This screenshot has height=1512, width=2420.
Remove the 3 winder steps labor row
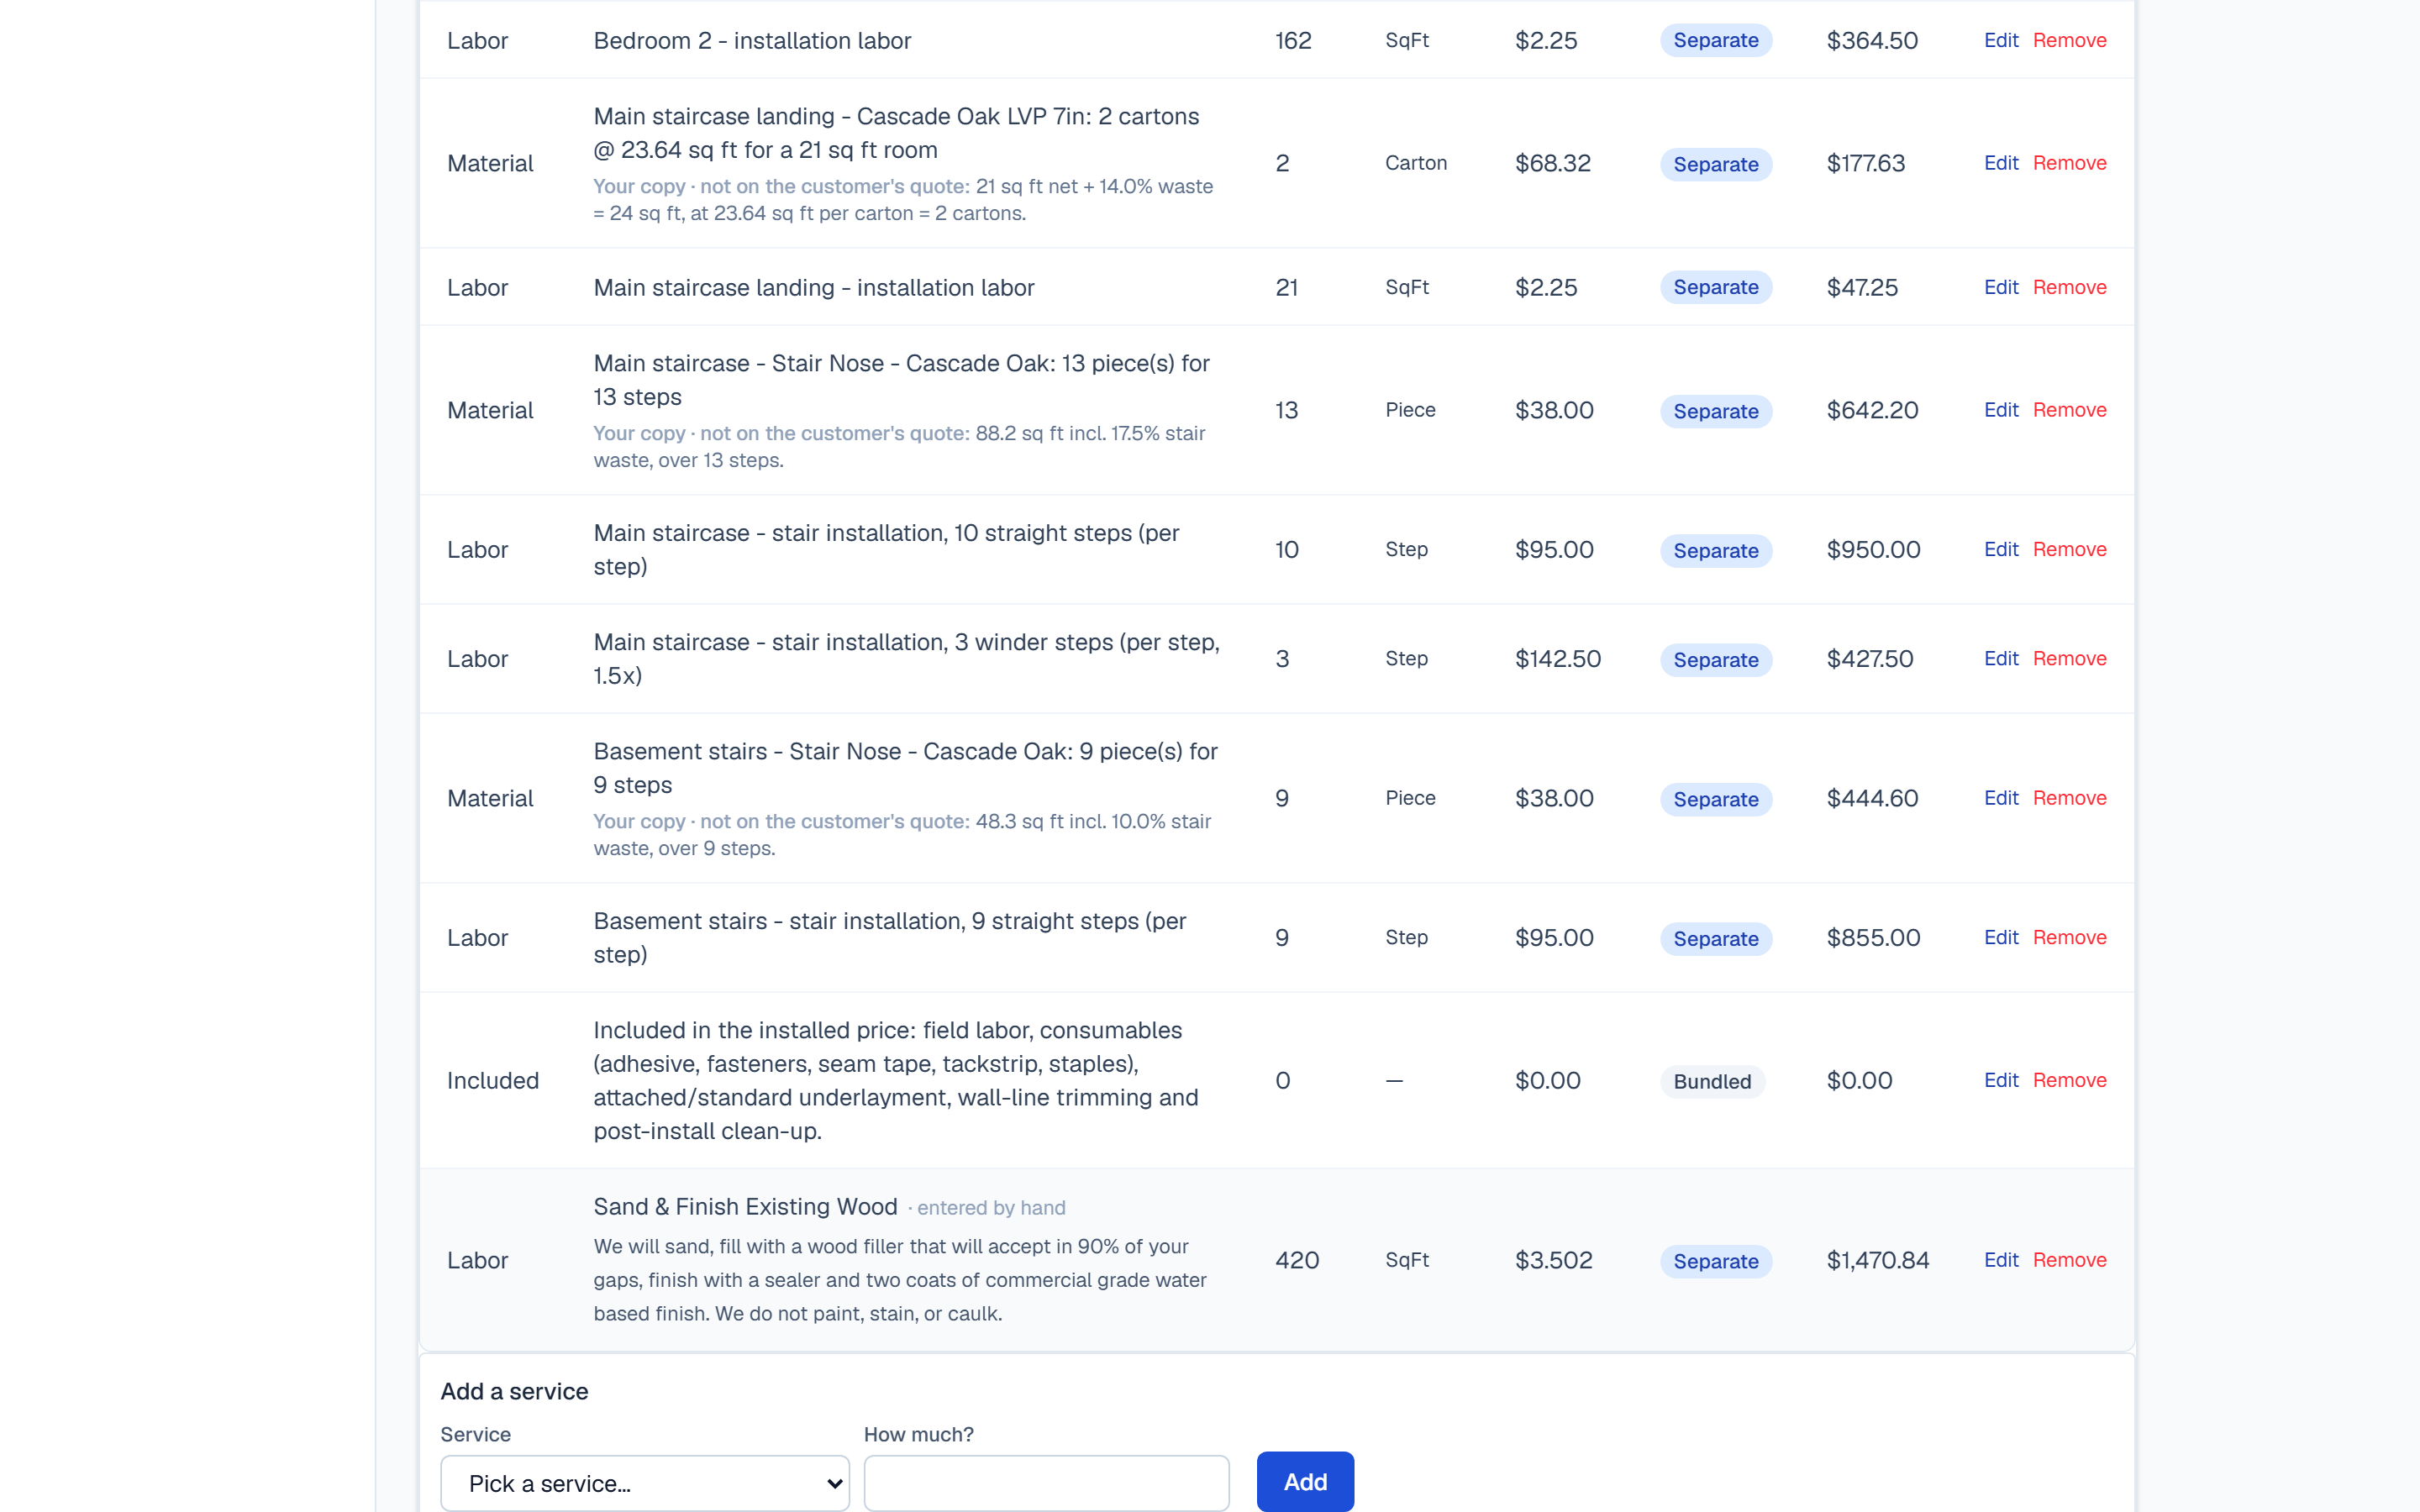point(2069,659)
